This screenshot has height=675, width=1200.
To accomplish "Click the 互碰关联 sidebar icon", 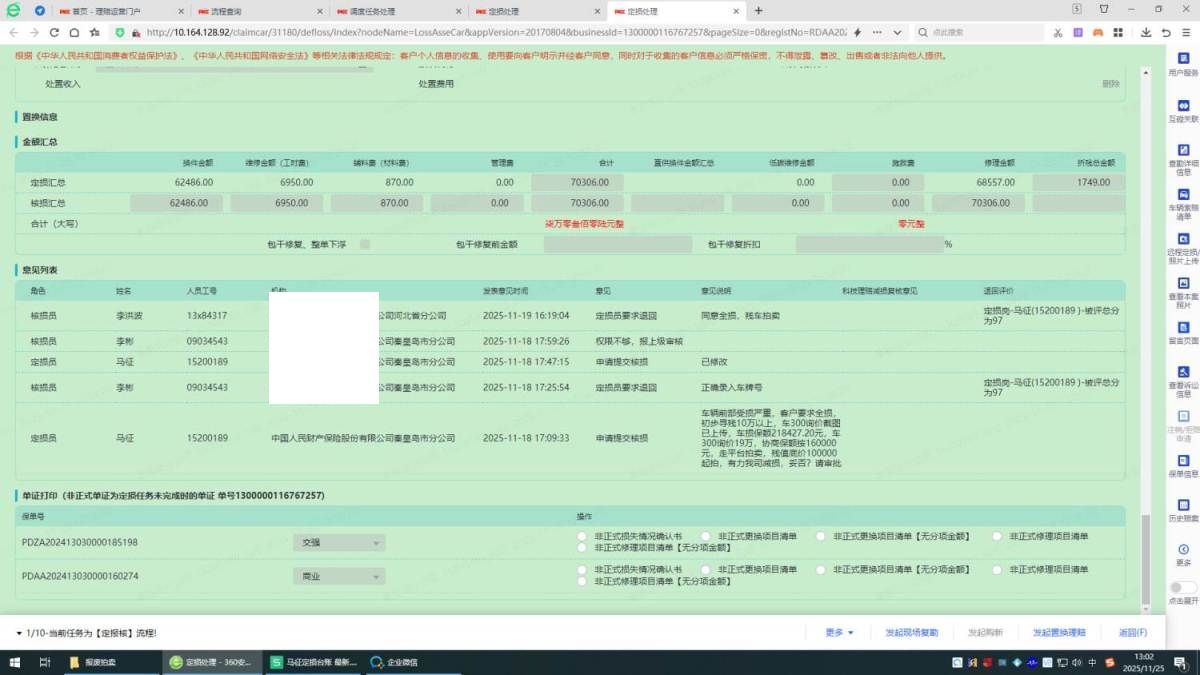I will (x=1183, y=106).
